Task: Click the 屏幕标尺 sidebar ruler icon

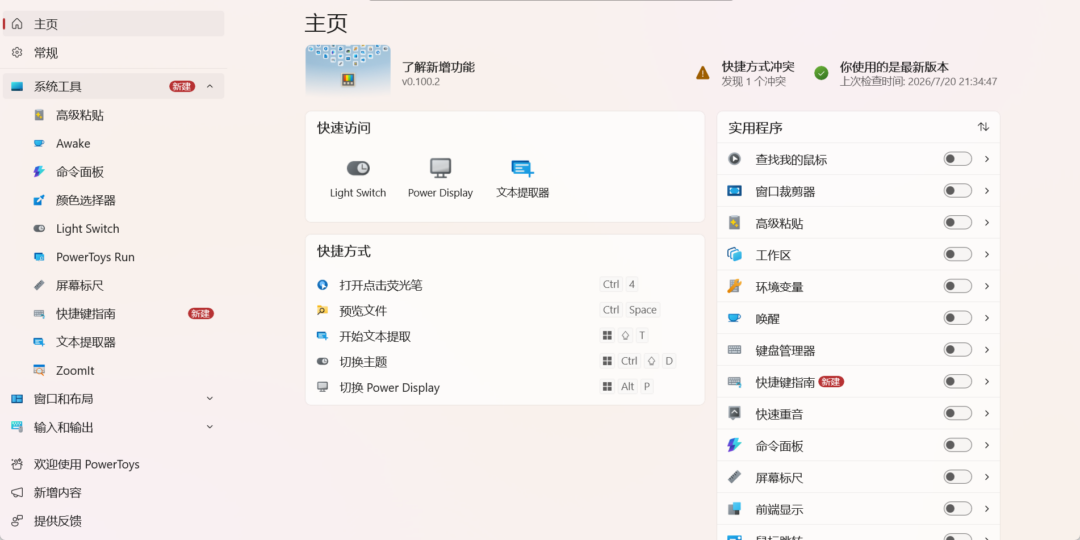Action: coord(39,285)
